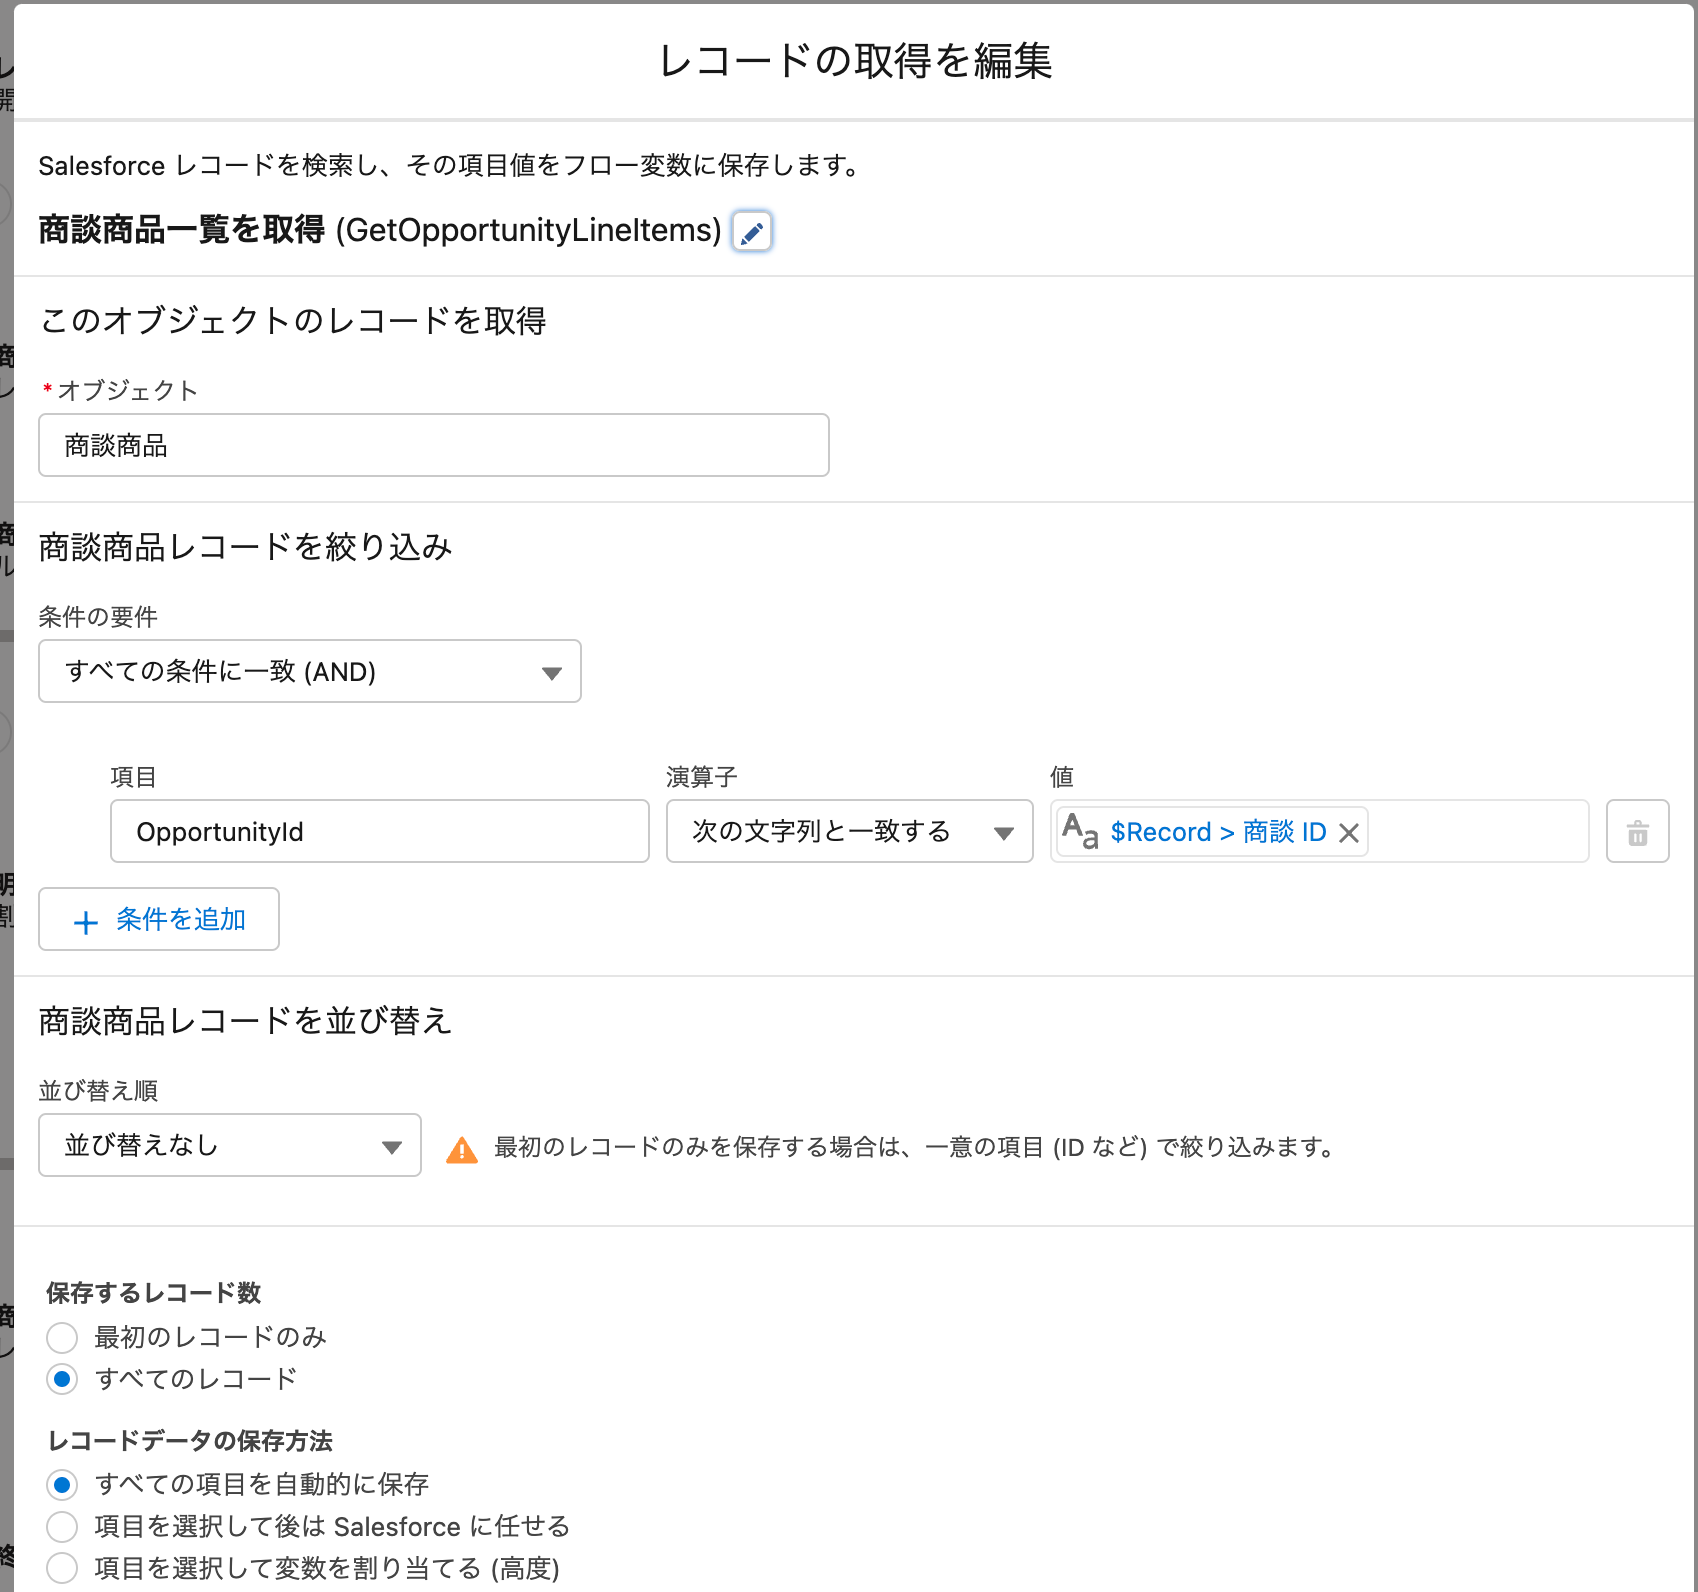Image resolution: width=1698 pixels, height=1592 pixels.
Task: Click the $Record > 商談 ID pill text
Action: (x=1218, y=832)
